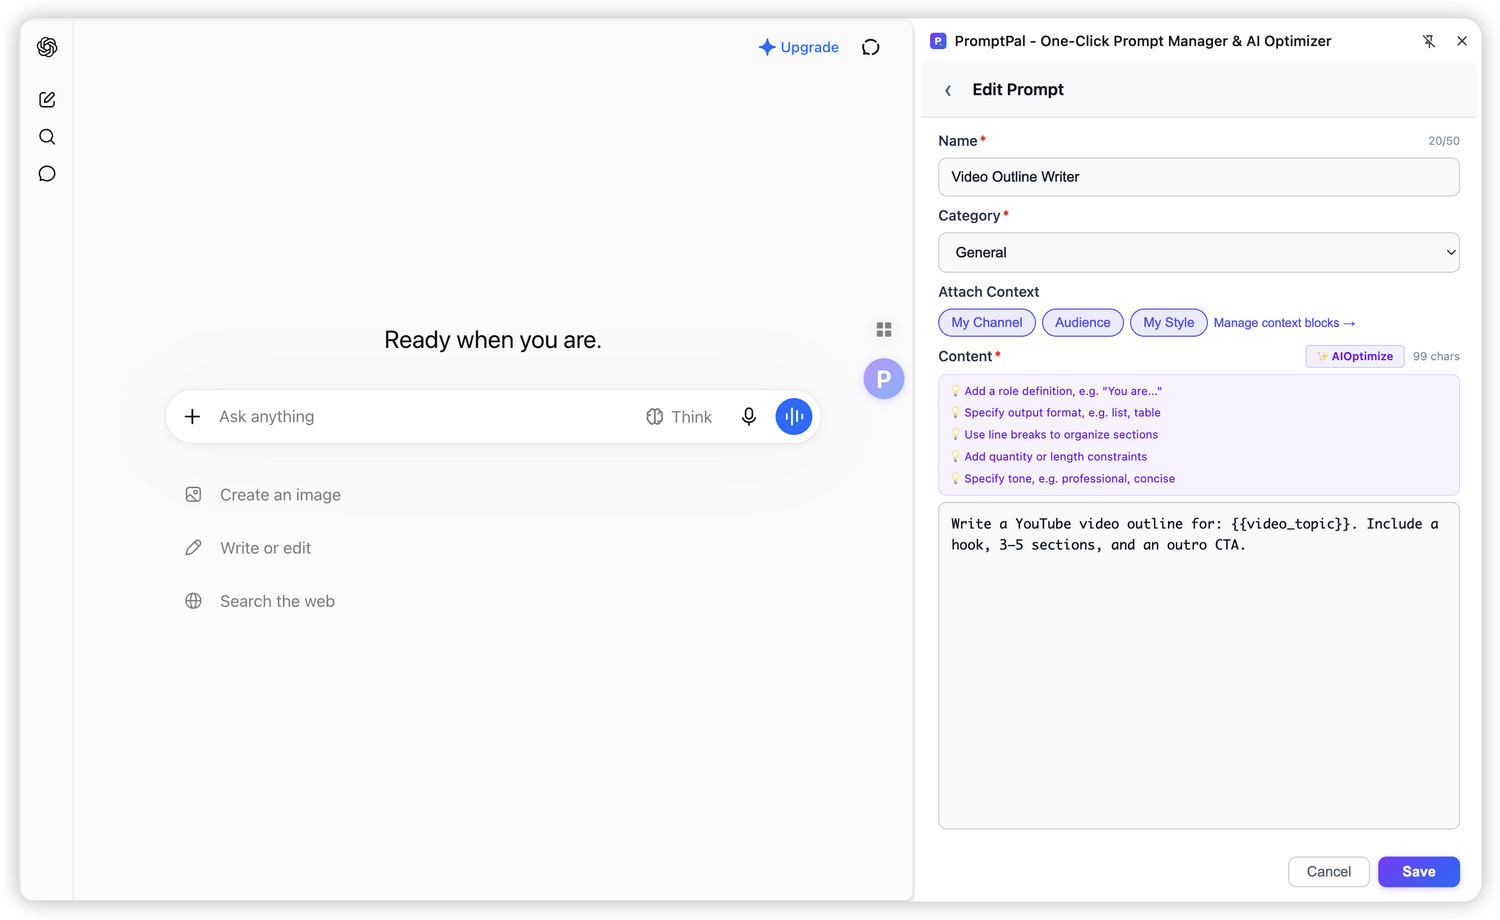Open the chat bubble sidebar icon

(x=47, y=174)
